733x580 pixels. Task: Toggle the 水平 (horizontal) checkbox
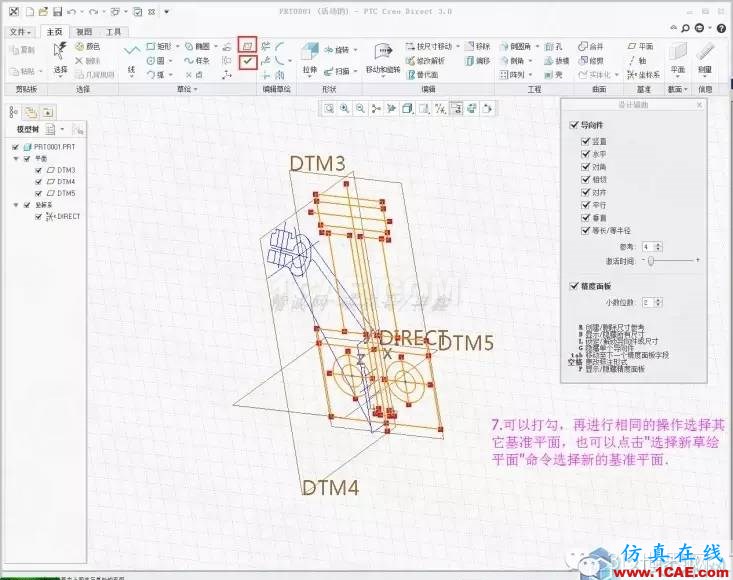tap(585, 153)
